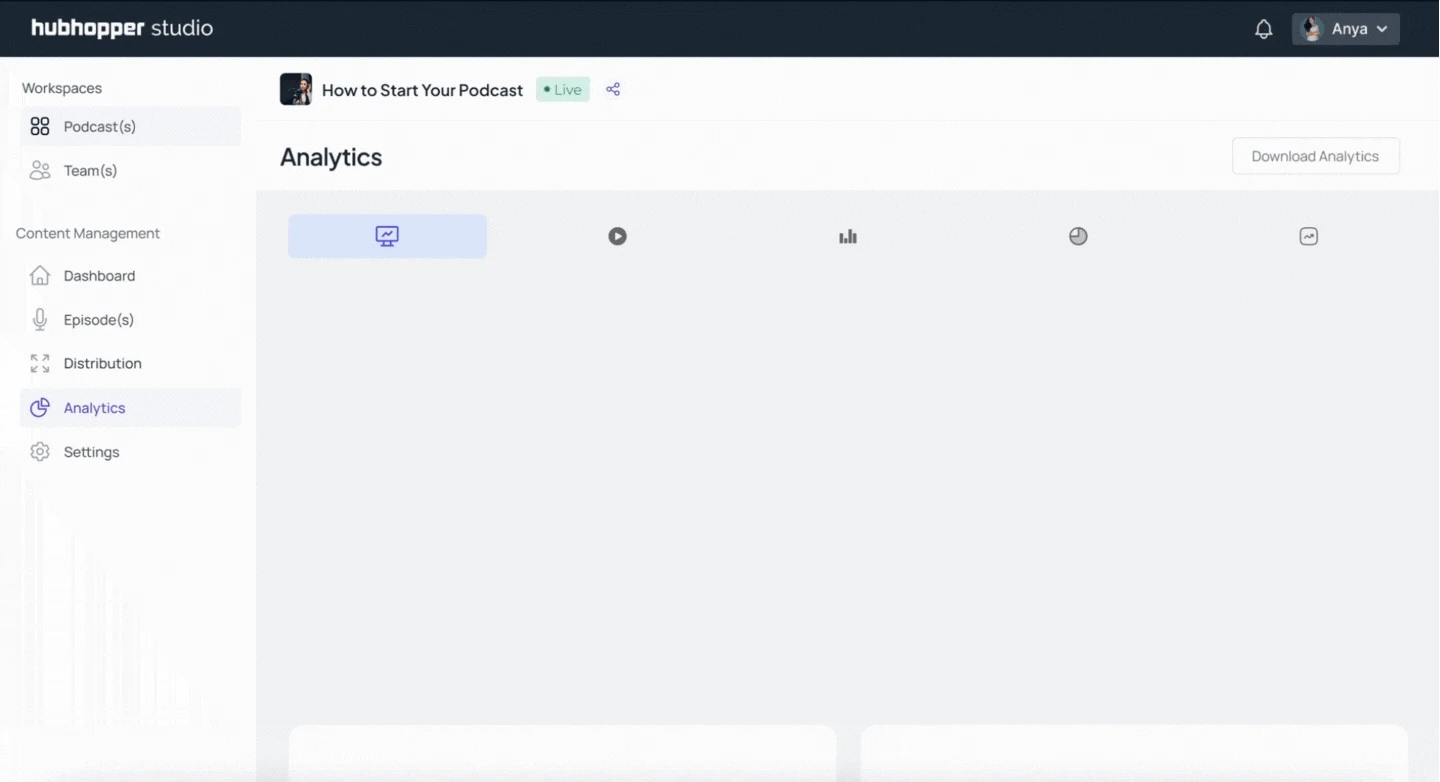The width and height of the screenshot is (1440, 782).
Task: Click the Podcast(s) grid icon
Action: click(40, 126)
